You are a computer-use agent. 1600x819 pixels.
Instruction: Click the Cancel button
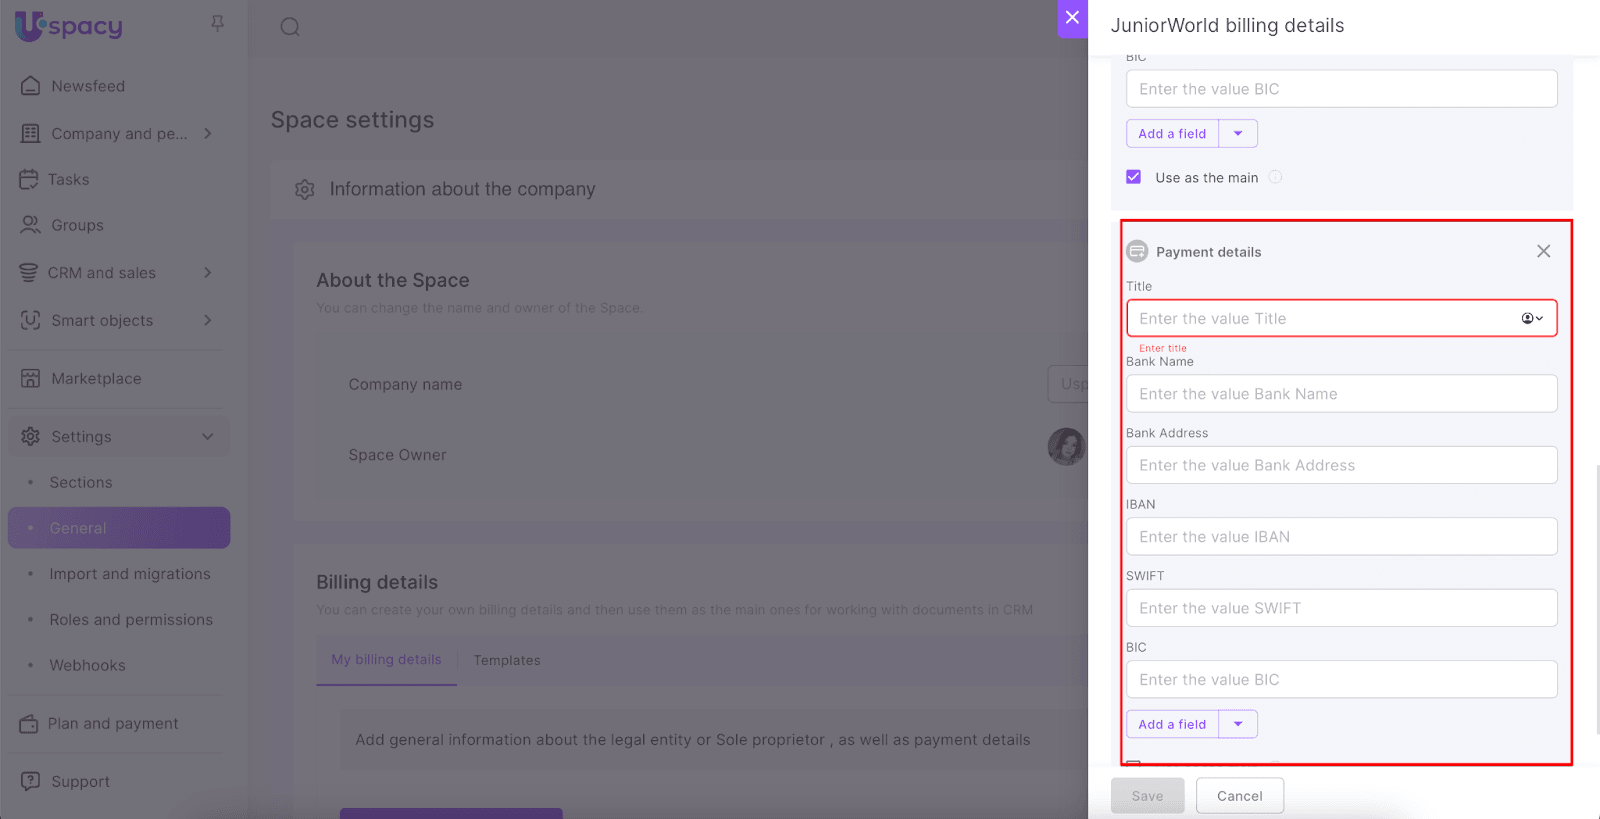[x=1239, y=796]
